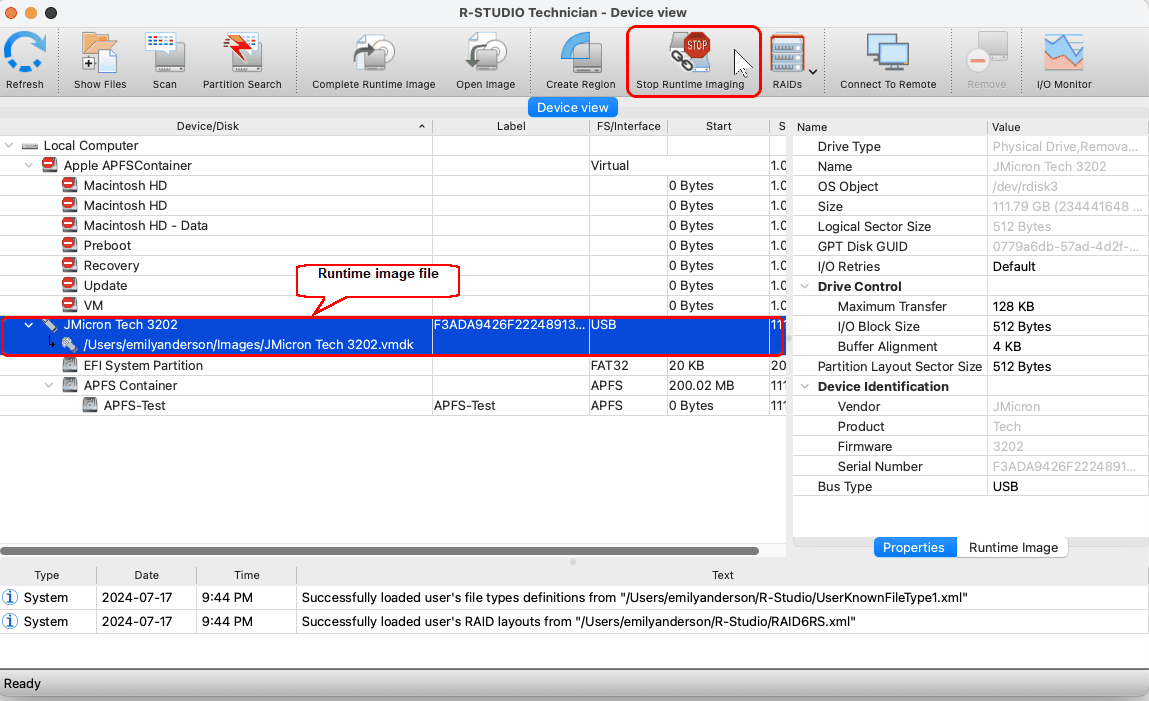The image size is (1149, 701).
Task: Select the Recovery volume icon
Action: tap(70, 265)
